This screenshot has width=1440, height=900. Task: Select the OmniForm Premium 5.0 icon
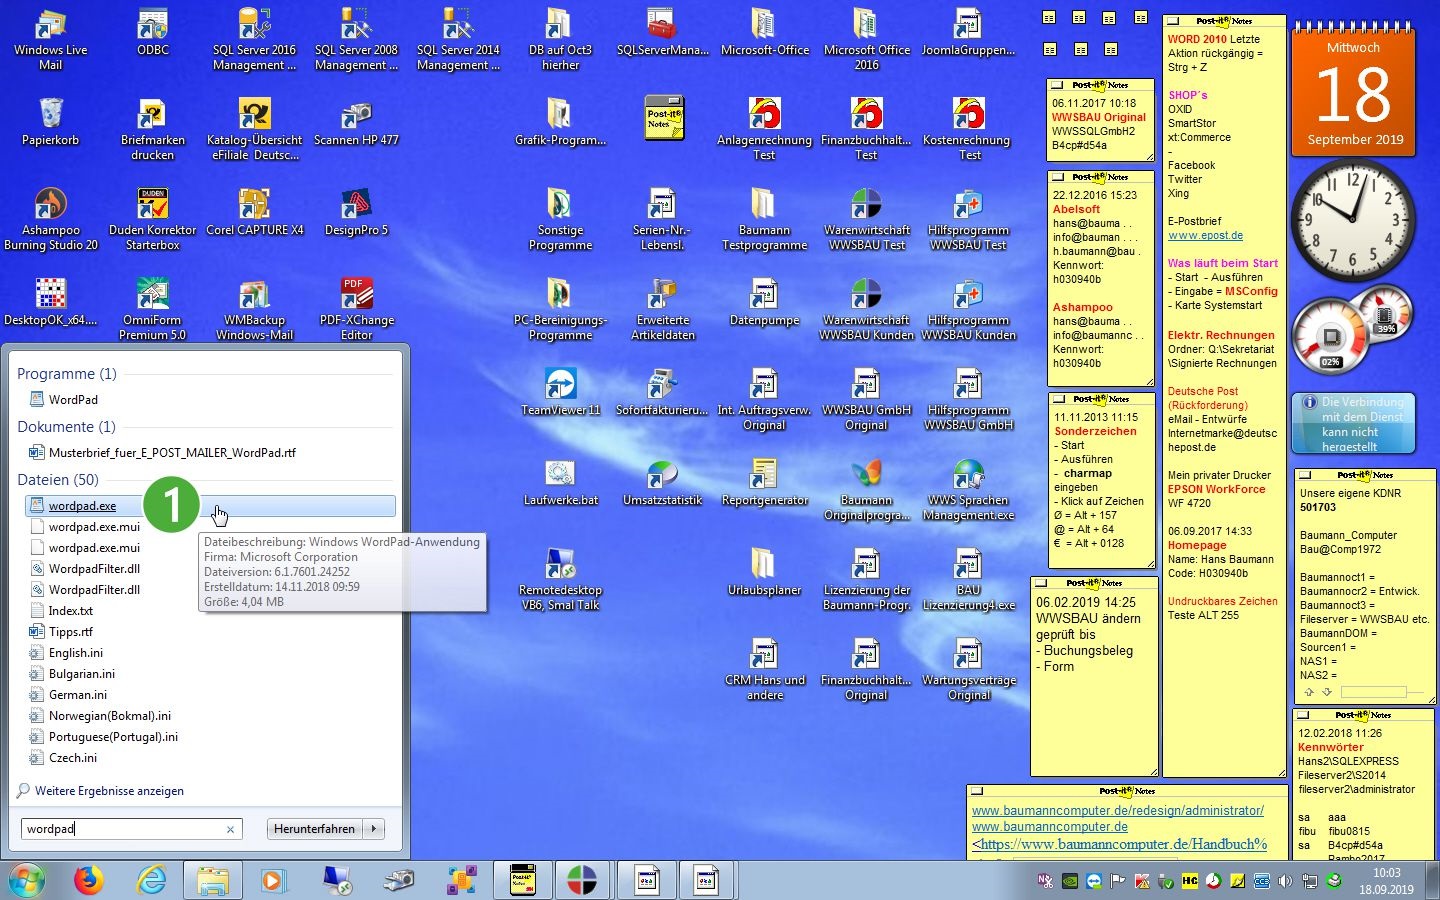click(x=153, y=310)
